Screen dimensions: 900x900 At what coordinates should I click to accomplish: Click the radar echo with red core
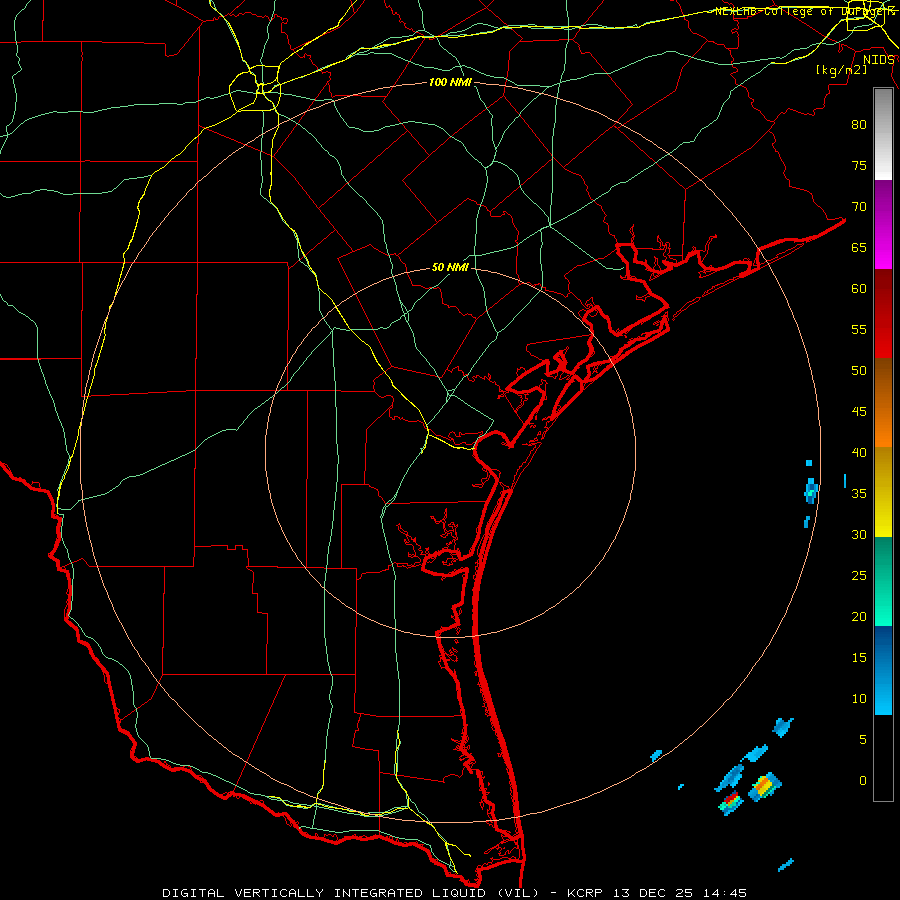[731, 802]
